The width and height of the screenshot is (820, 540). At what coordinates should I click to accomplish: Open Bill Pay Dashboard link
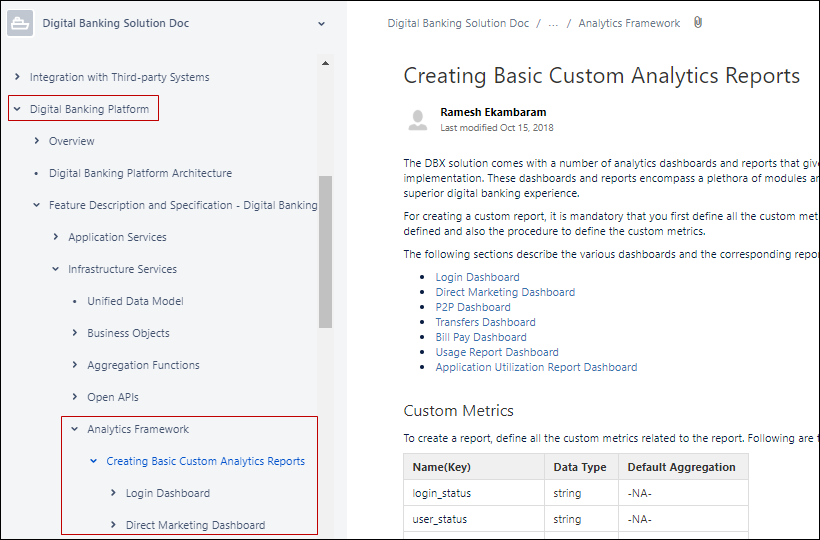481,337
